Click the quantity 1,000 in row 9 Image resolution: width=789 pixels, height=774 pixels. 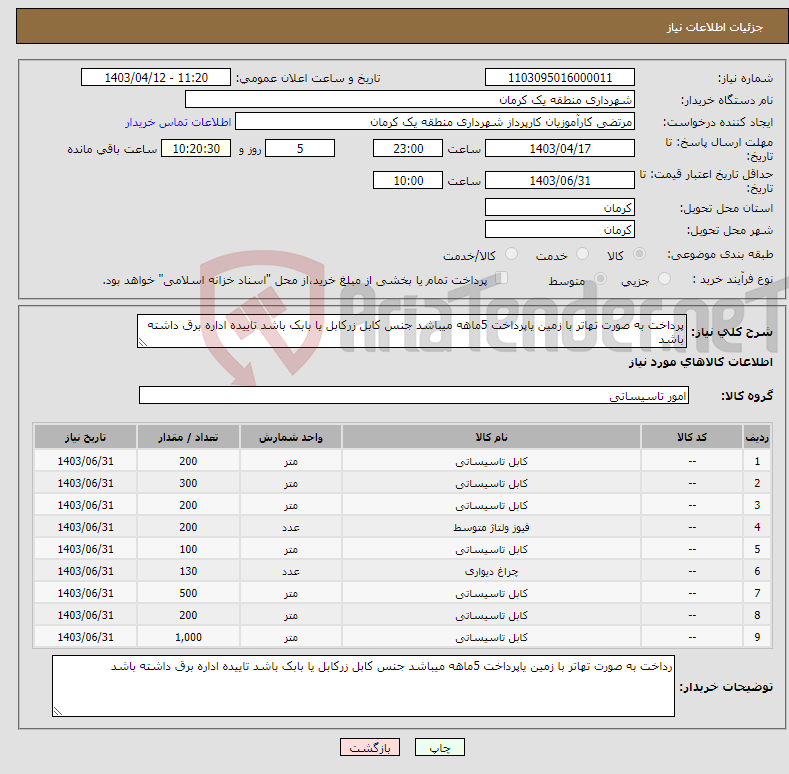pyautogui.click(x=188, y=637)
